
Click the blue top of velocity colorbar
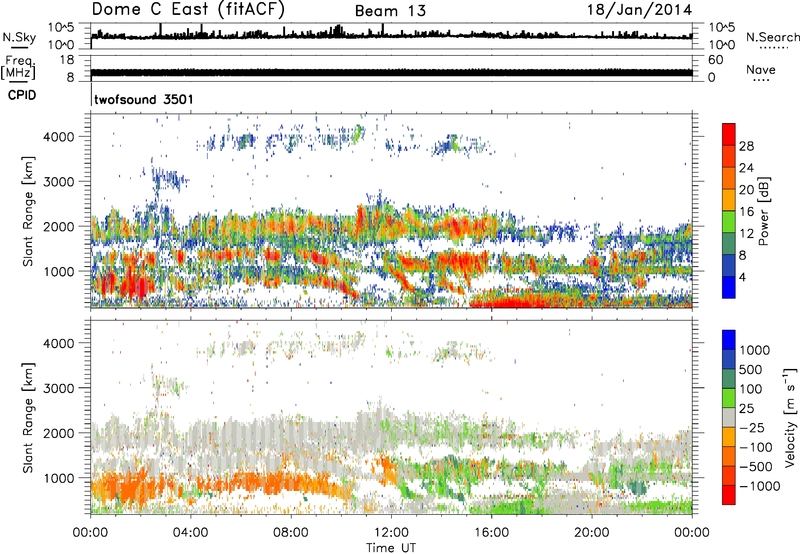[x=729, y=340]
